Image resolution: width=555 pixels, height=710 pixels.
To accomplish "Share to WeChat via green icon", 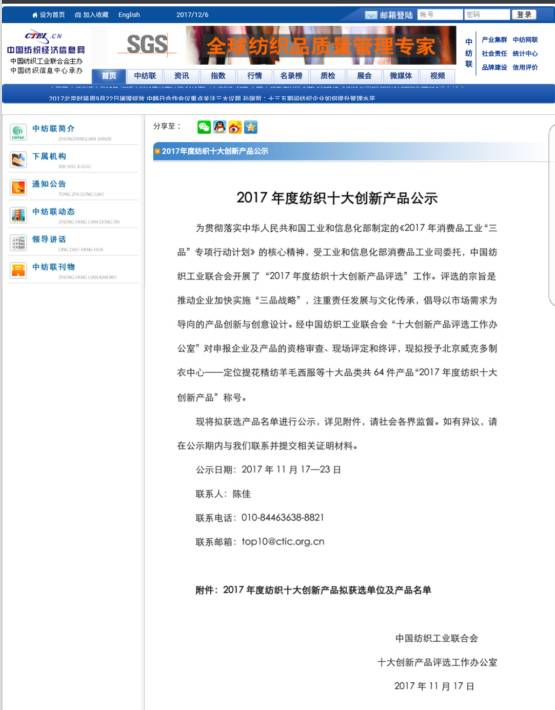I will 204,127.
